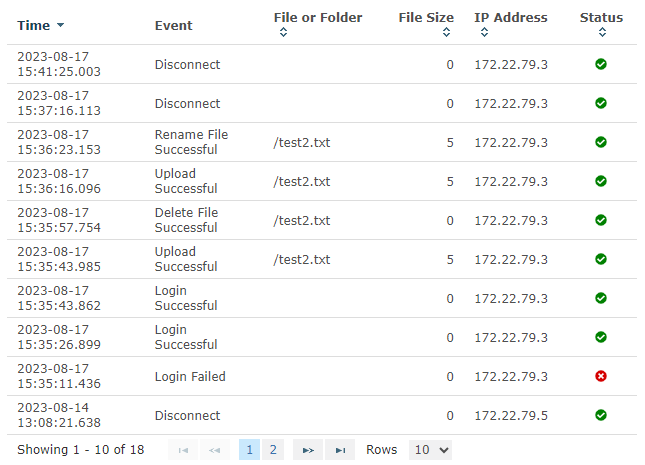645x465 pixels.
Task: Sort by the Status column arrows
Action: point(602,32)
